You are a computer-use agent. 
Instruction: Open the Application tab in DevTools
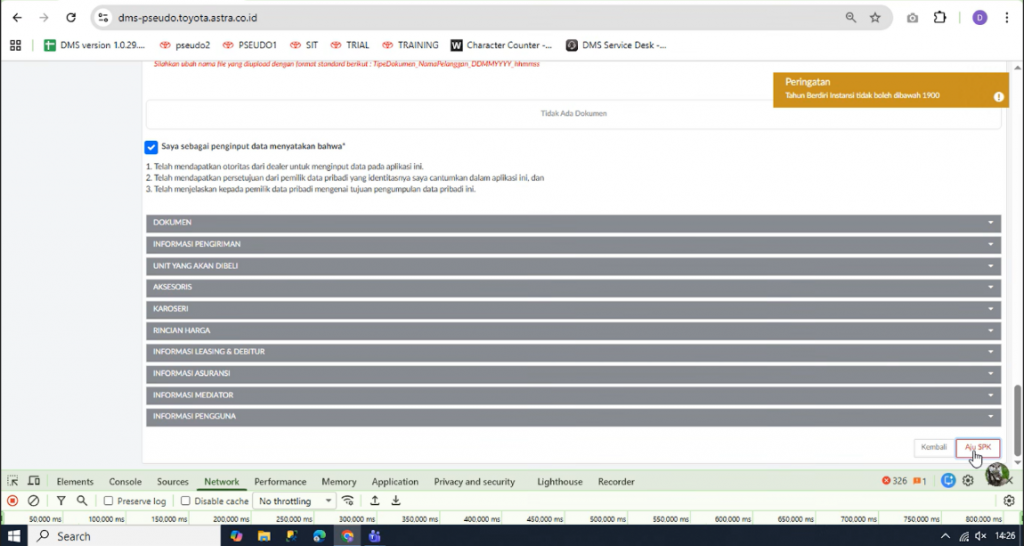[395, 482]
